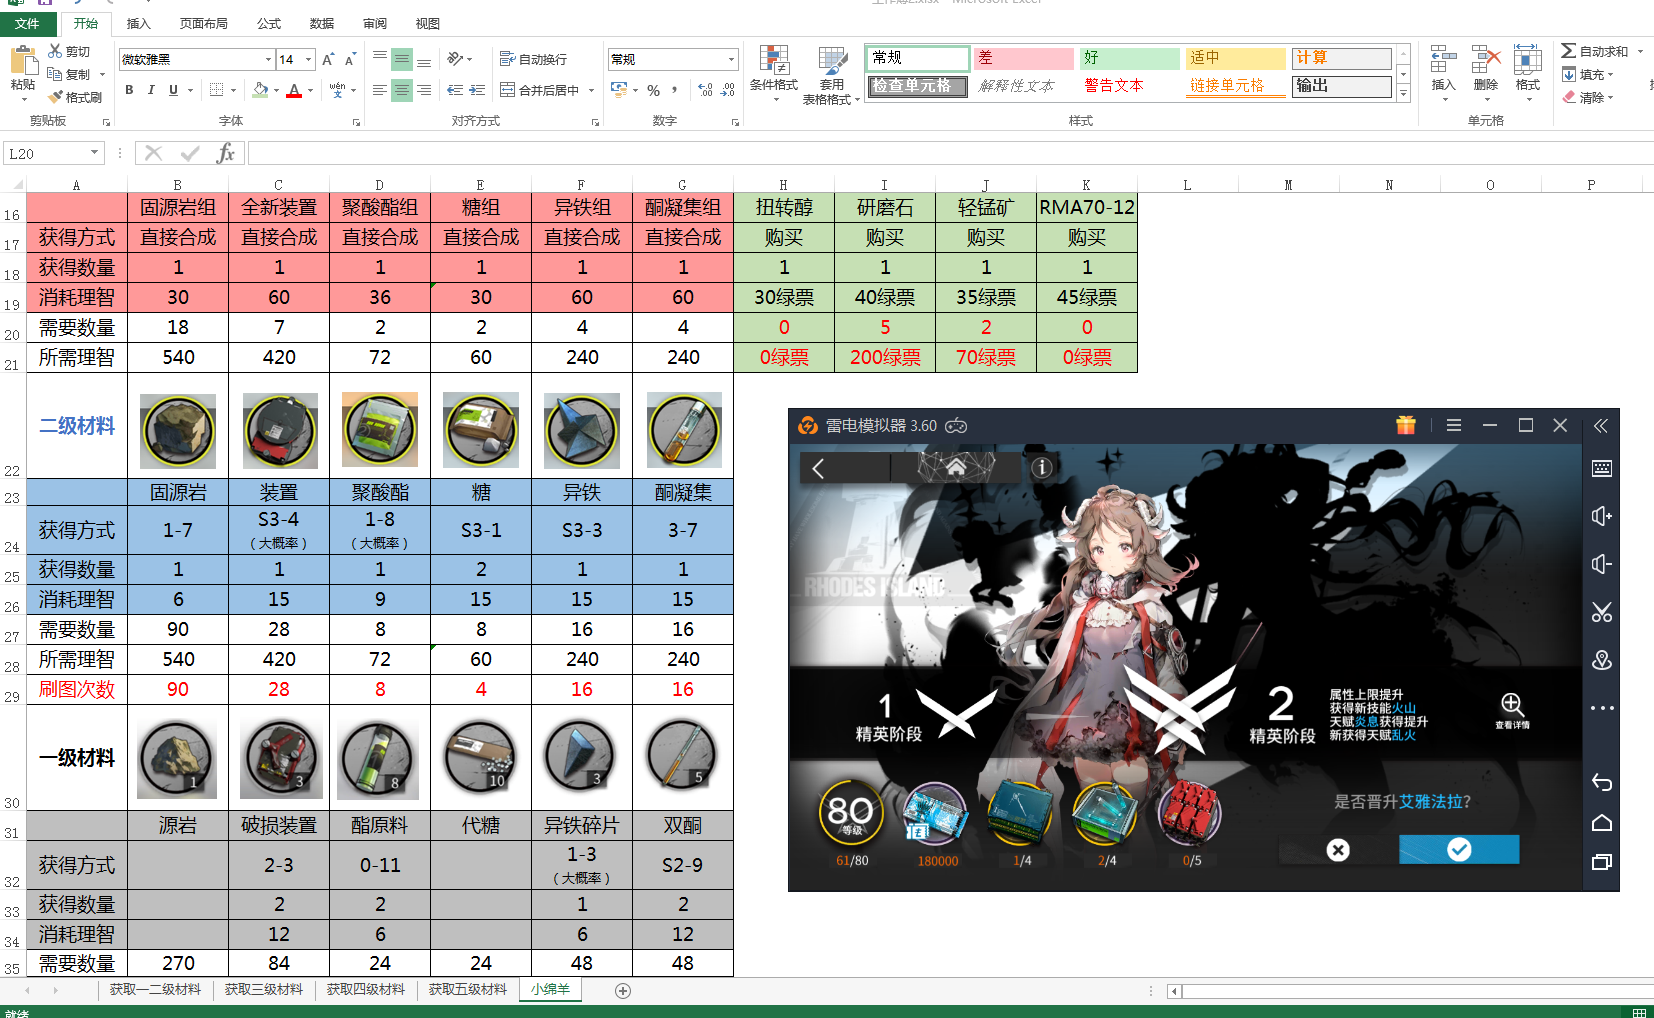Raise volume in the LDPlayer sidebar
The image size is (1654, 1018).
pyautogui.click(x=1601, y=516)
